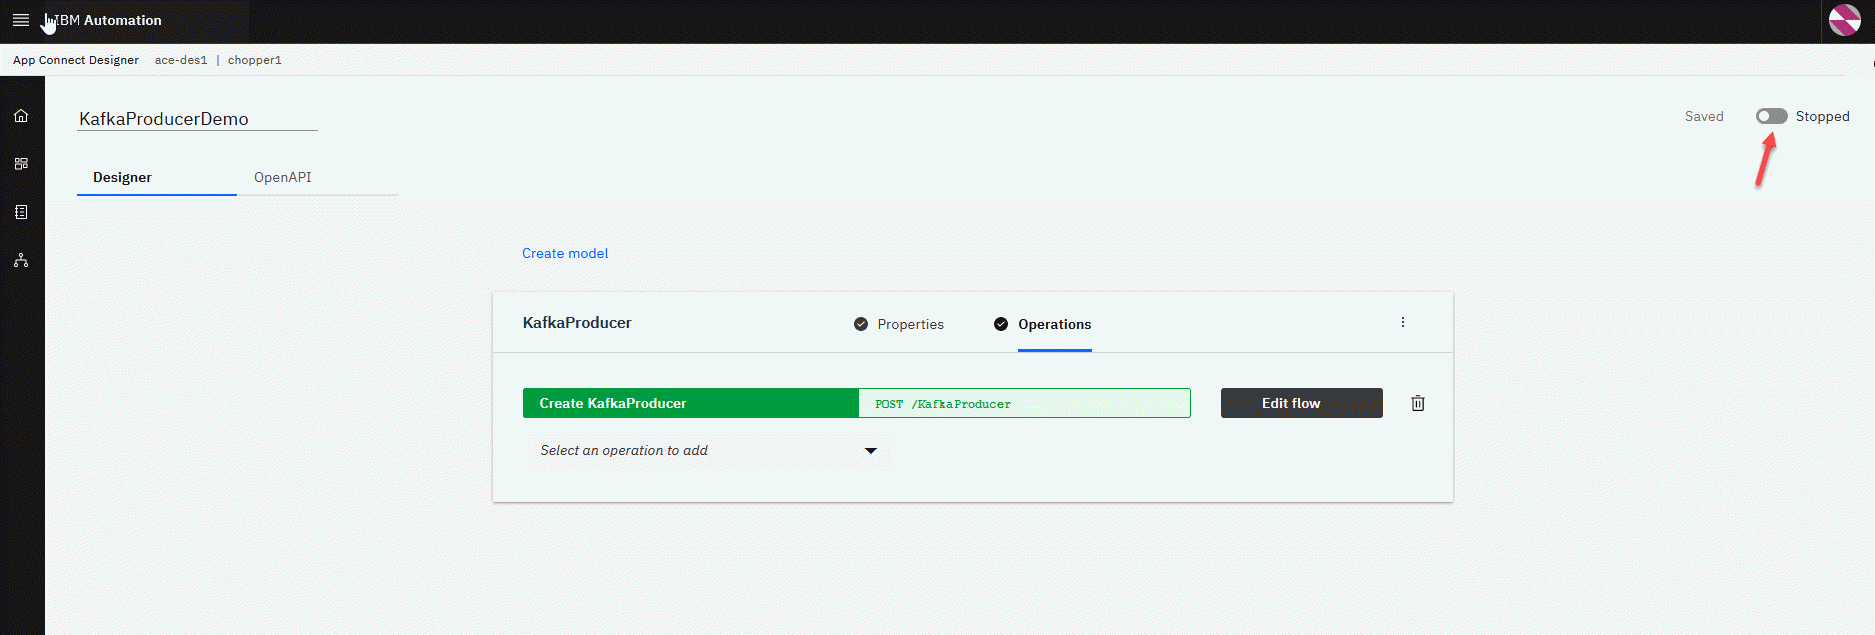
Task: Open the Properties tab of KafkaProducer
Action: pyautogui.click(x=909, y=324)
